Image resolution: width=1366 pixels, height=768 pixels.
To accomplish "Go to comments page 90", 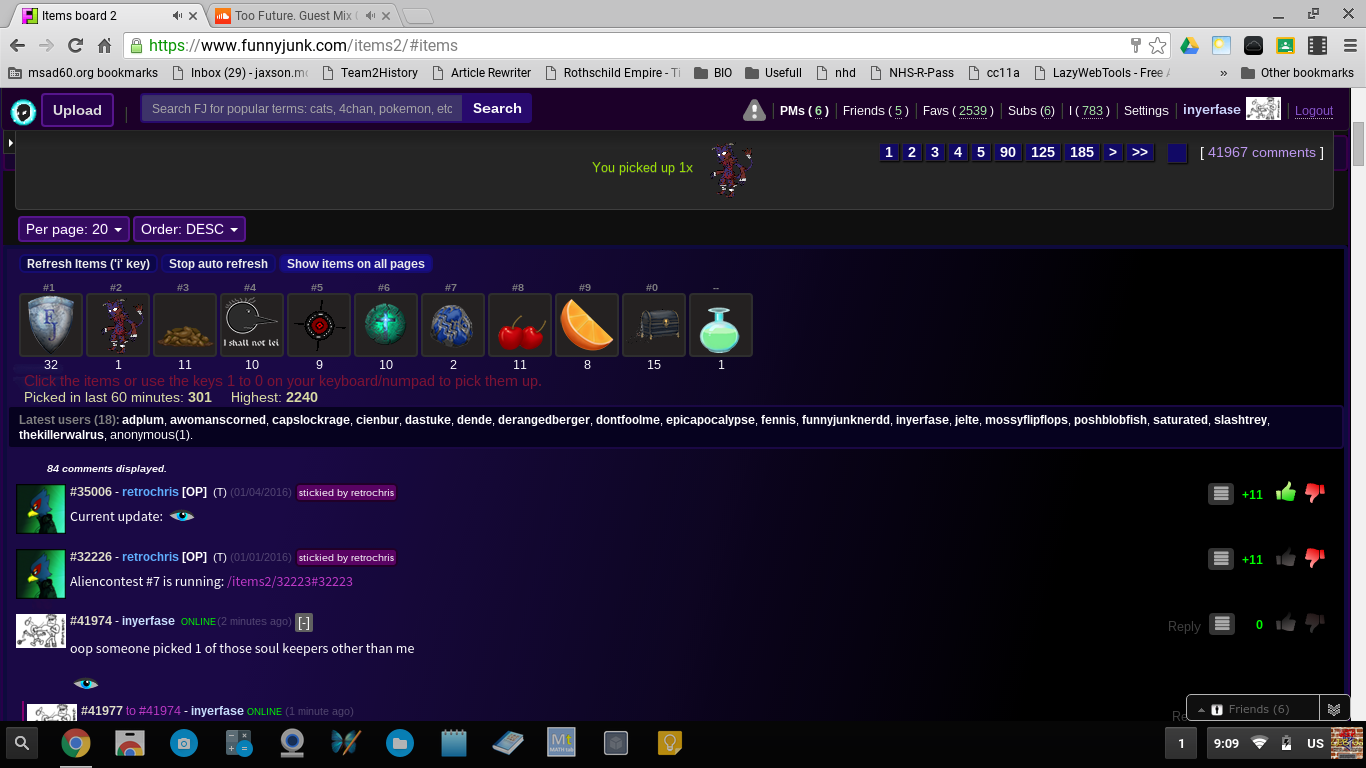I will pyautogui.click(x=1007, y=152).
